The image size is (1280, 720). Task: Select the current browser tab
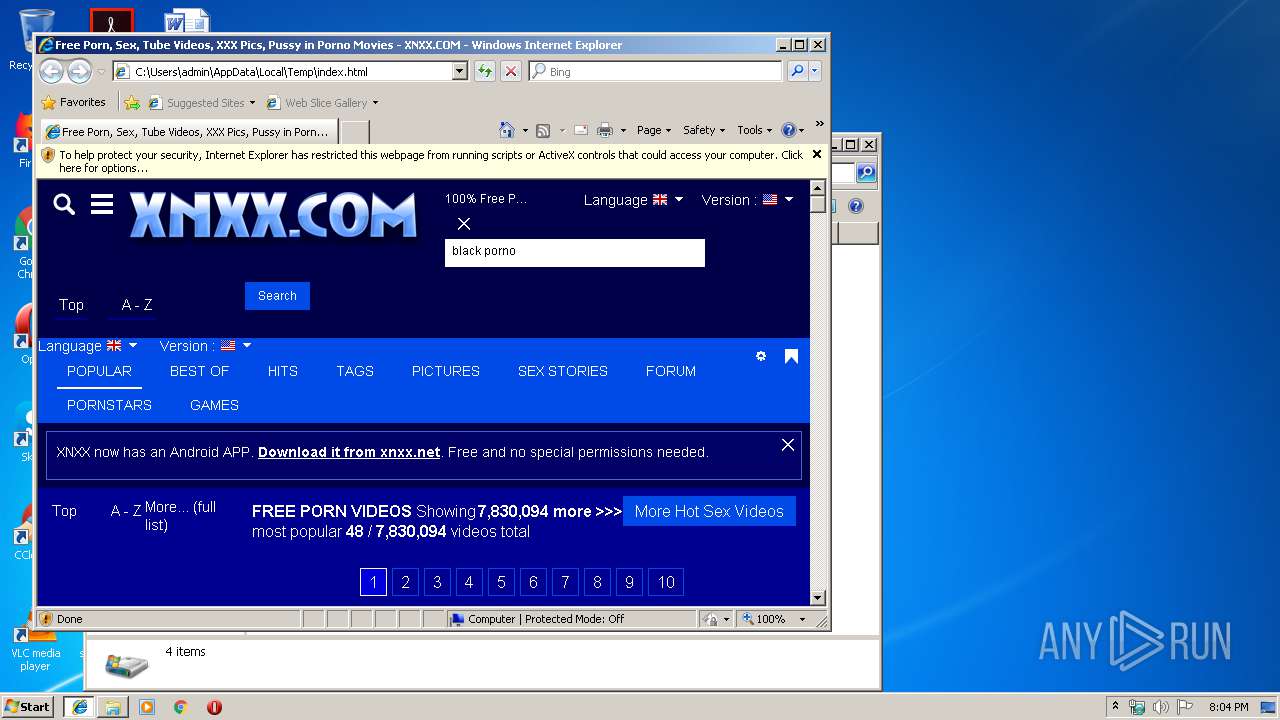pyautogui.click(x=188, y=131)
